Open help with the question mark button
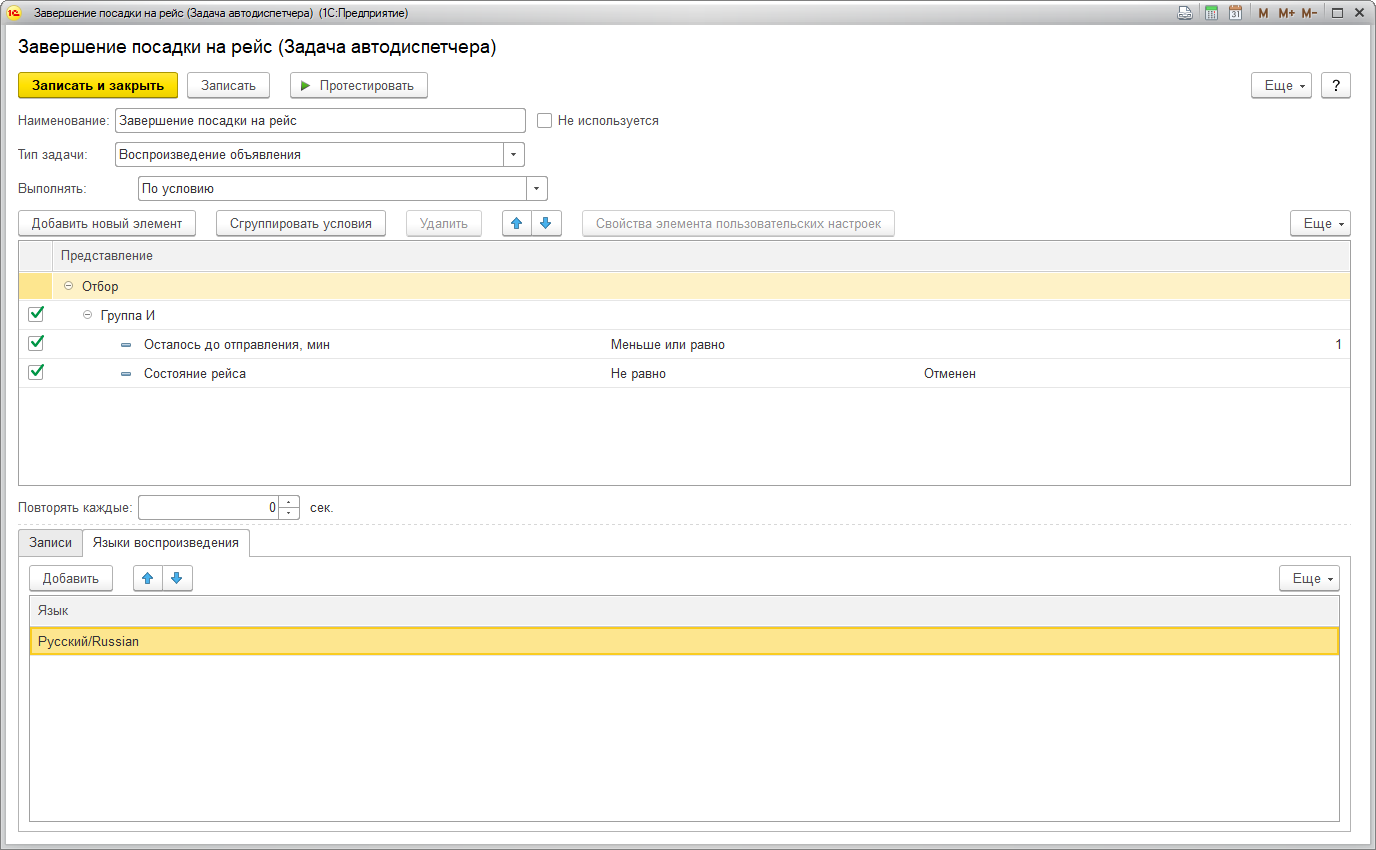The height and width of the screenshot is (850, 1376). 1336,85
